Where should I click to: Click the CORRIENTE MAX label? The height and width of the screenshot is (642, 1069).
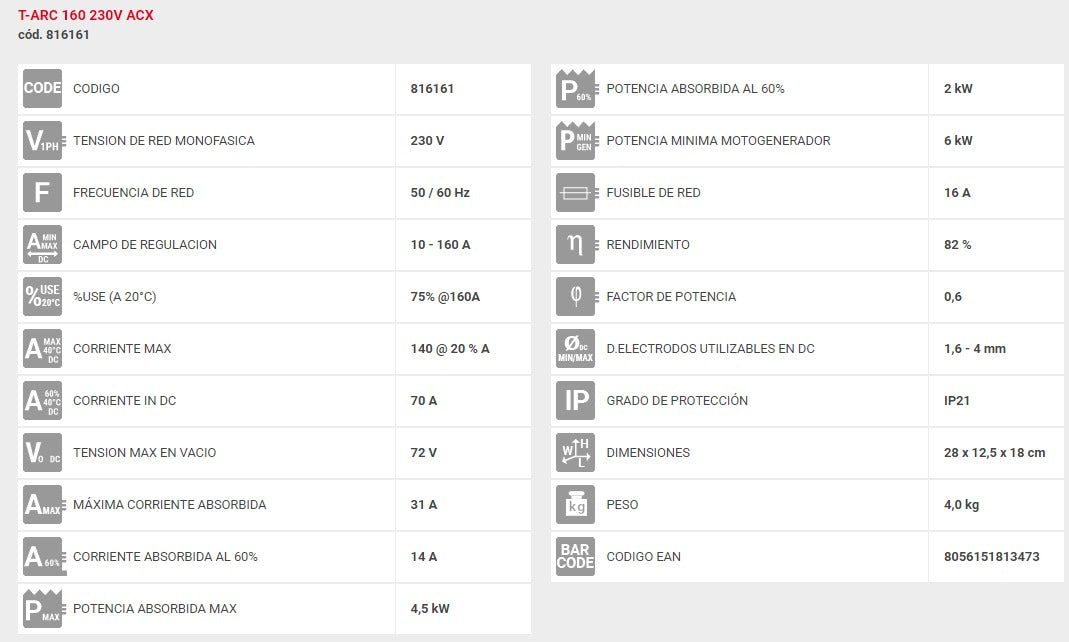122,349
